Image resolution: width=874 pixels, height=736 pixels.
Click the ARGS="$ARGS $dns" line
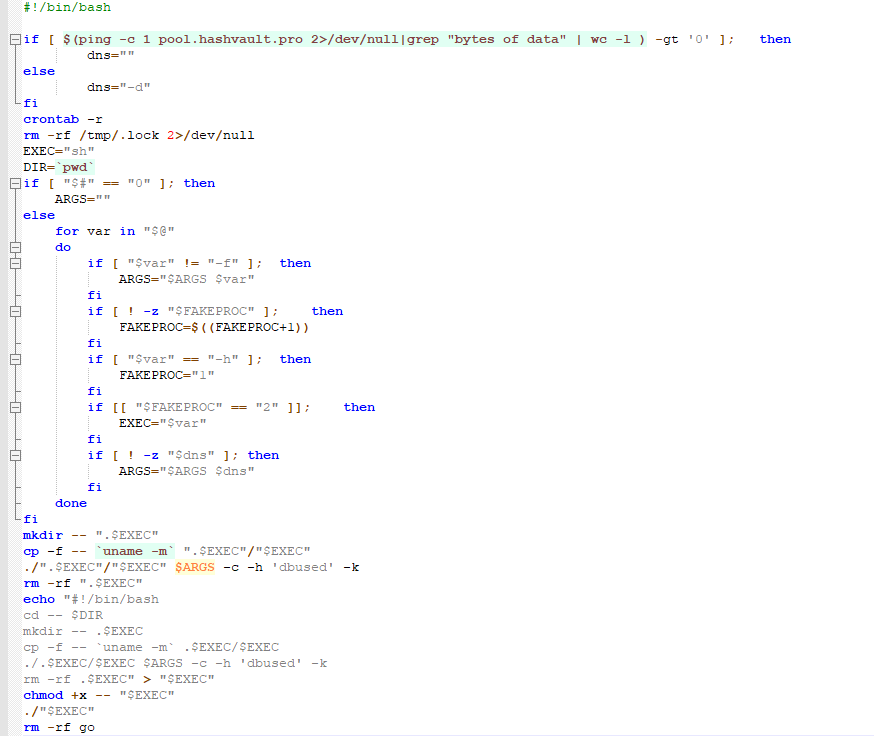pos(187,471)
